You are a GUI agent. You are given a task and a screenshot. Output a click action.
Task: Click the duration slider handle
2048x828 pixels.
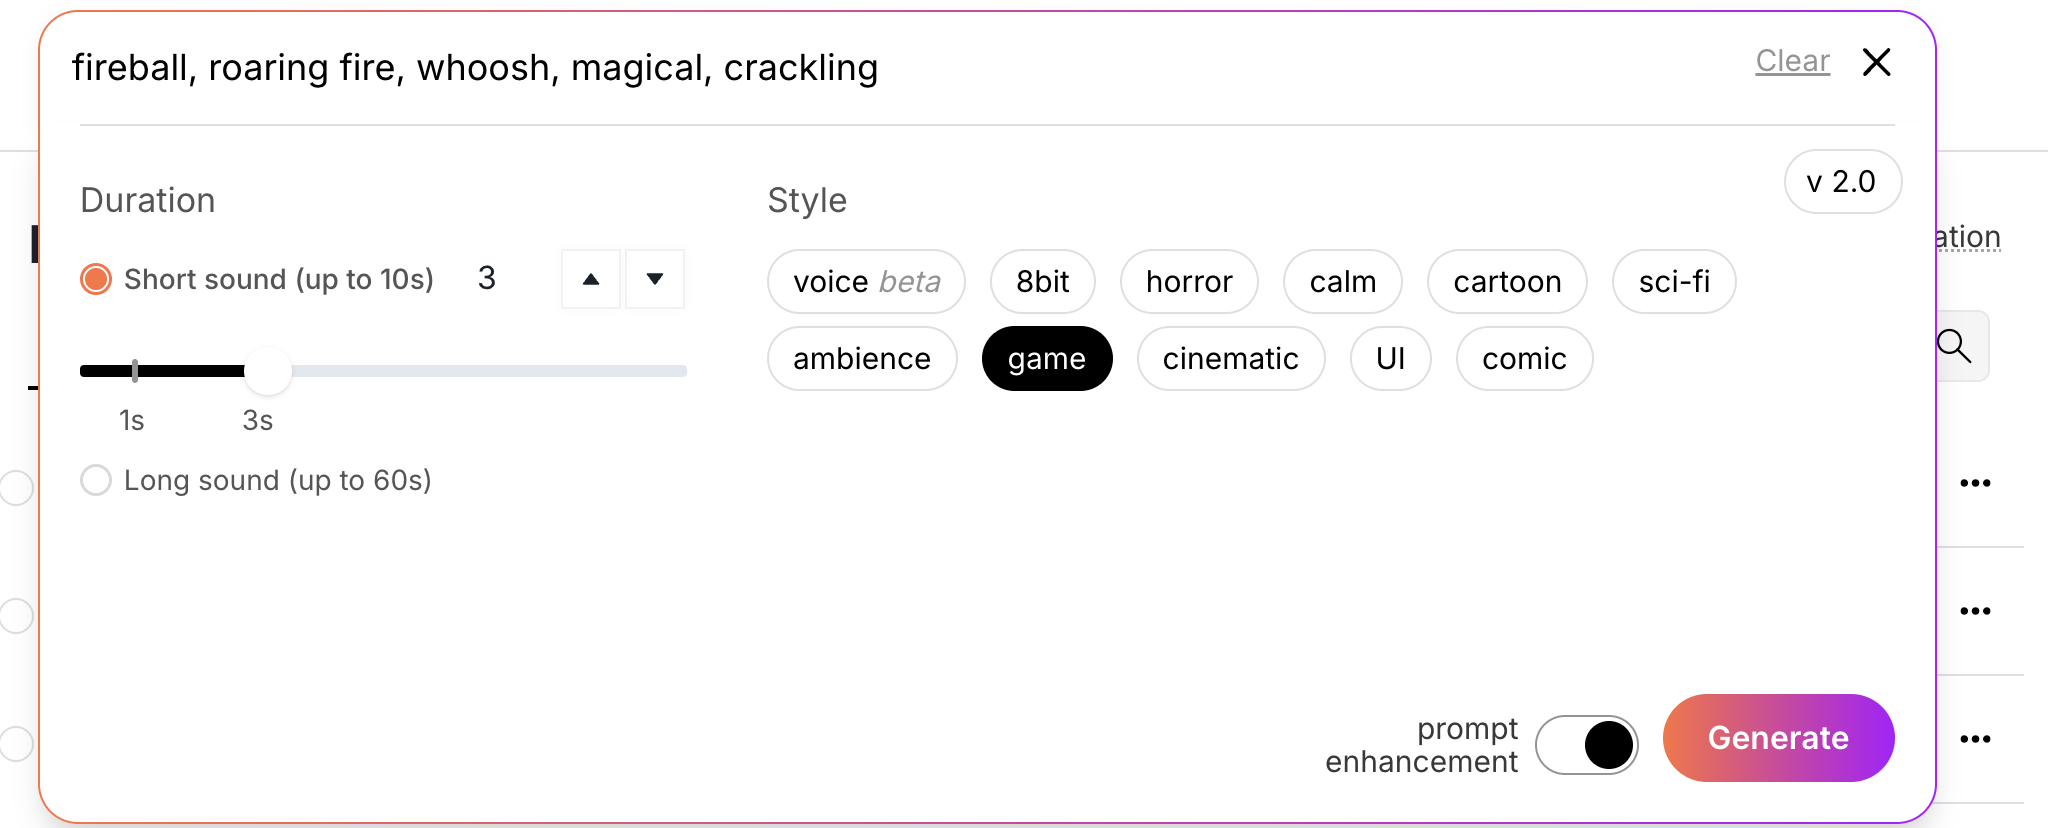point(267,371)
